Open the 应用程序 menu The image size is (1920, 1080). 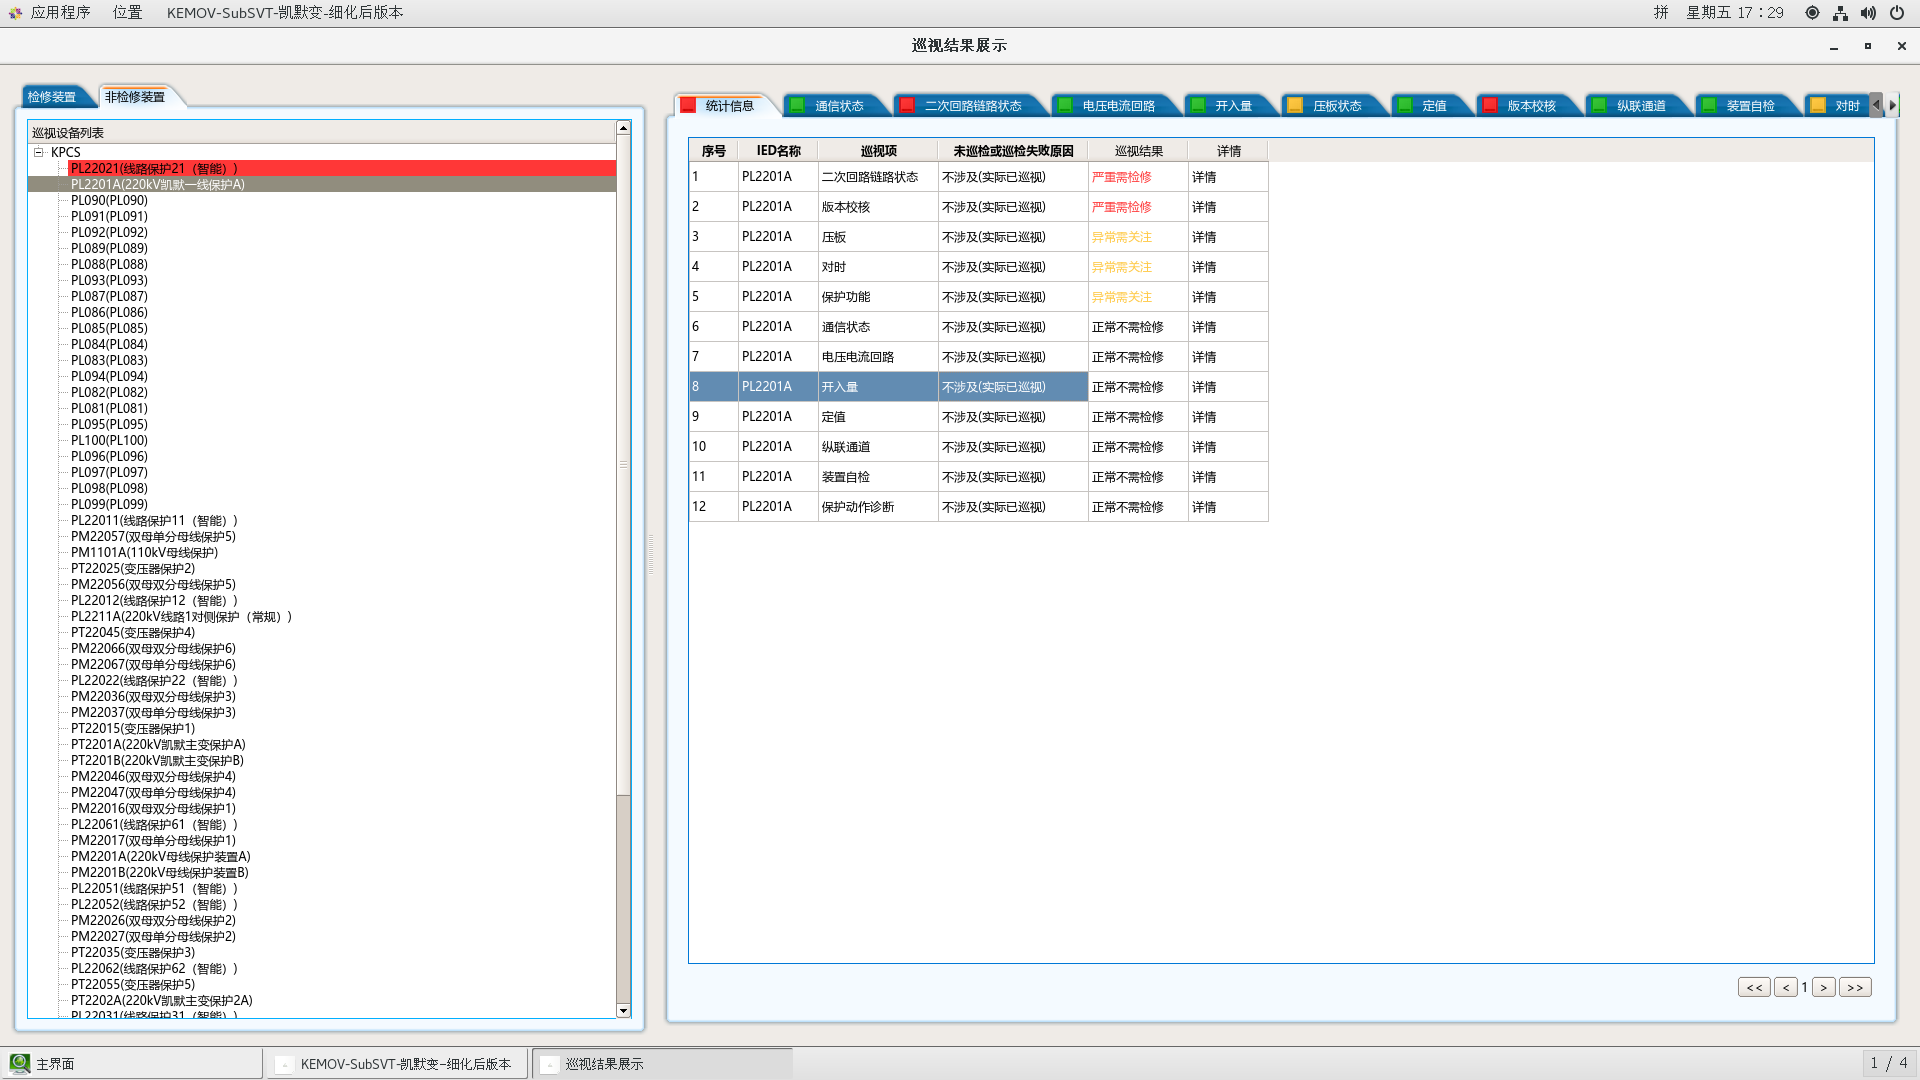click(60, 13)
